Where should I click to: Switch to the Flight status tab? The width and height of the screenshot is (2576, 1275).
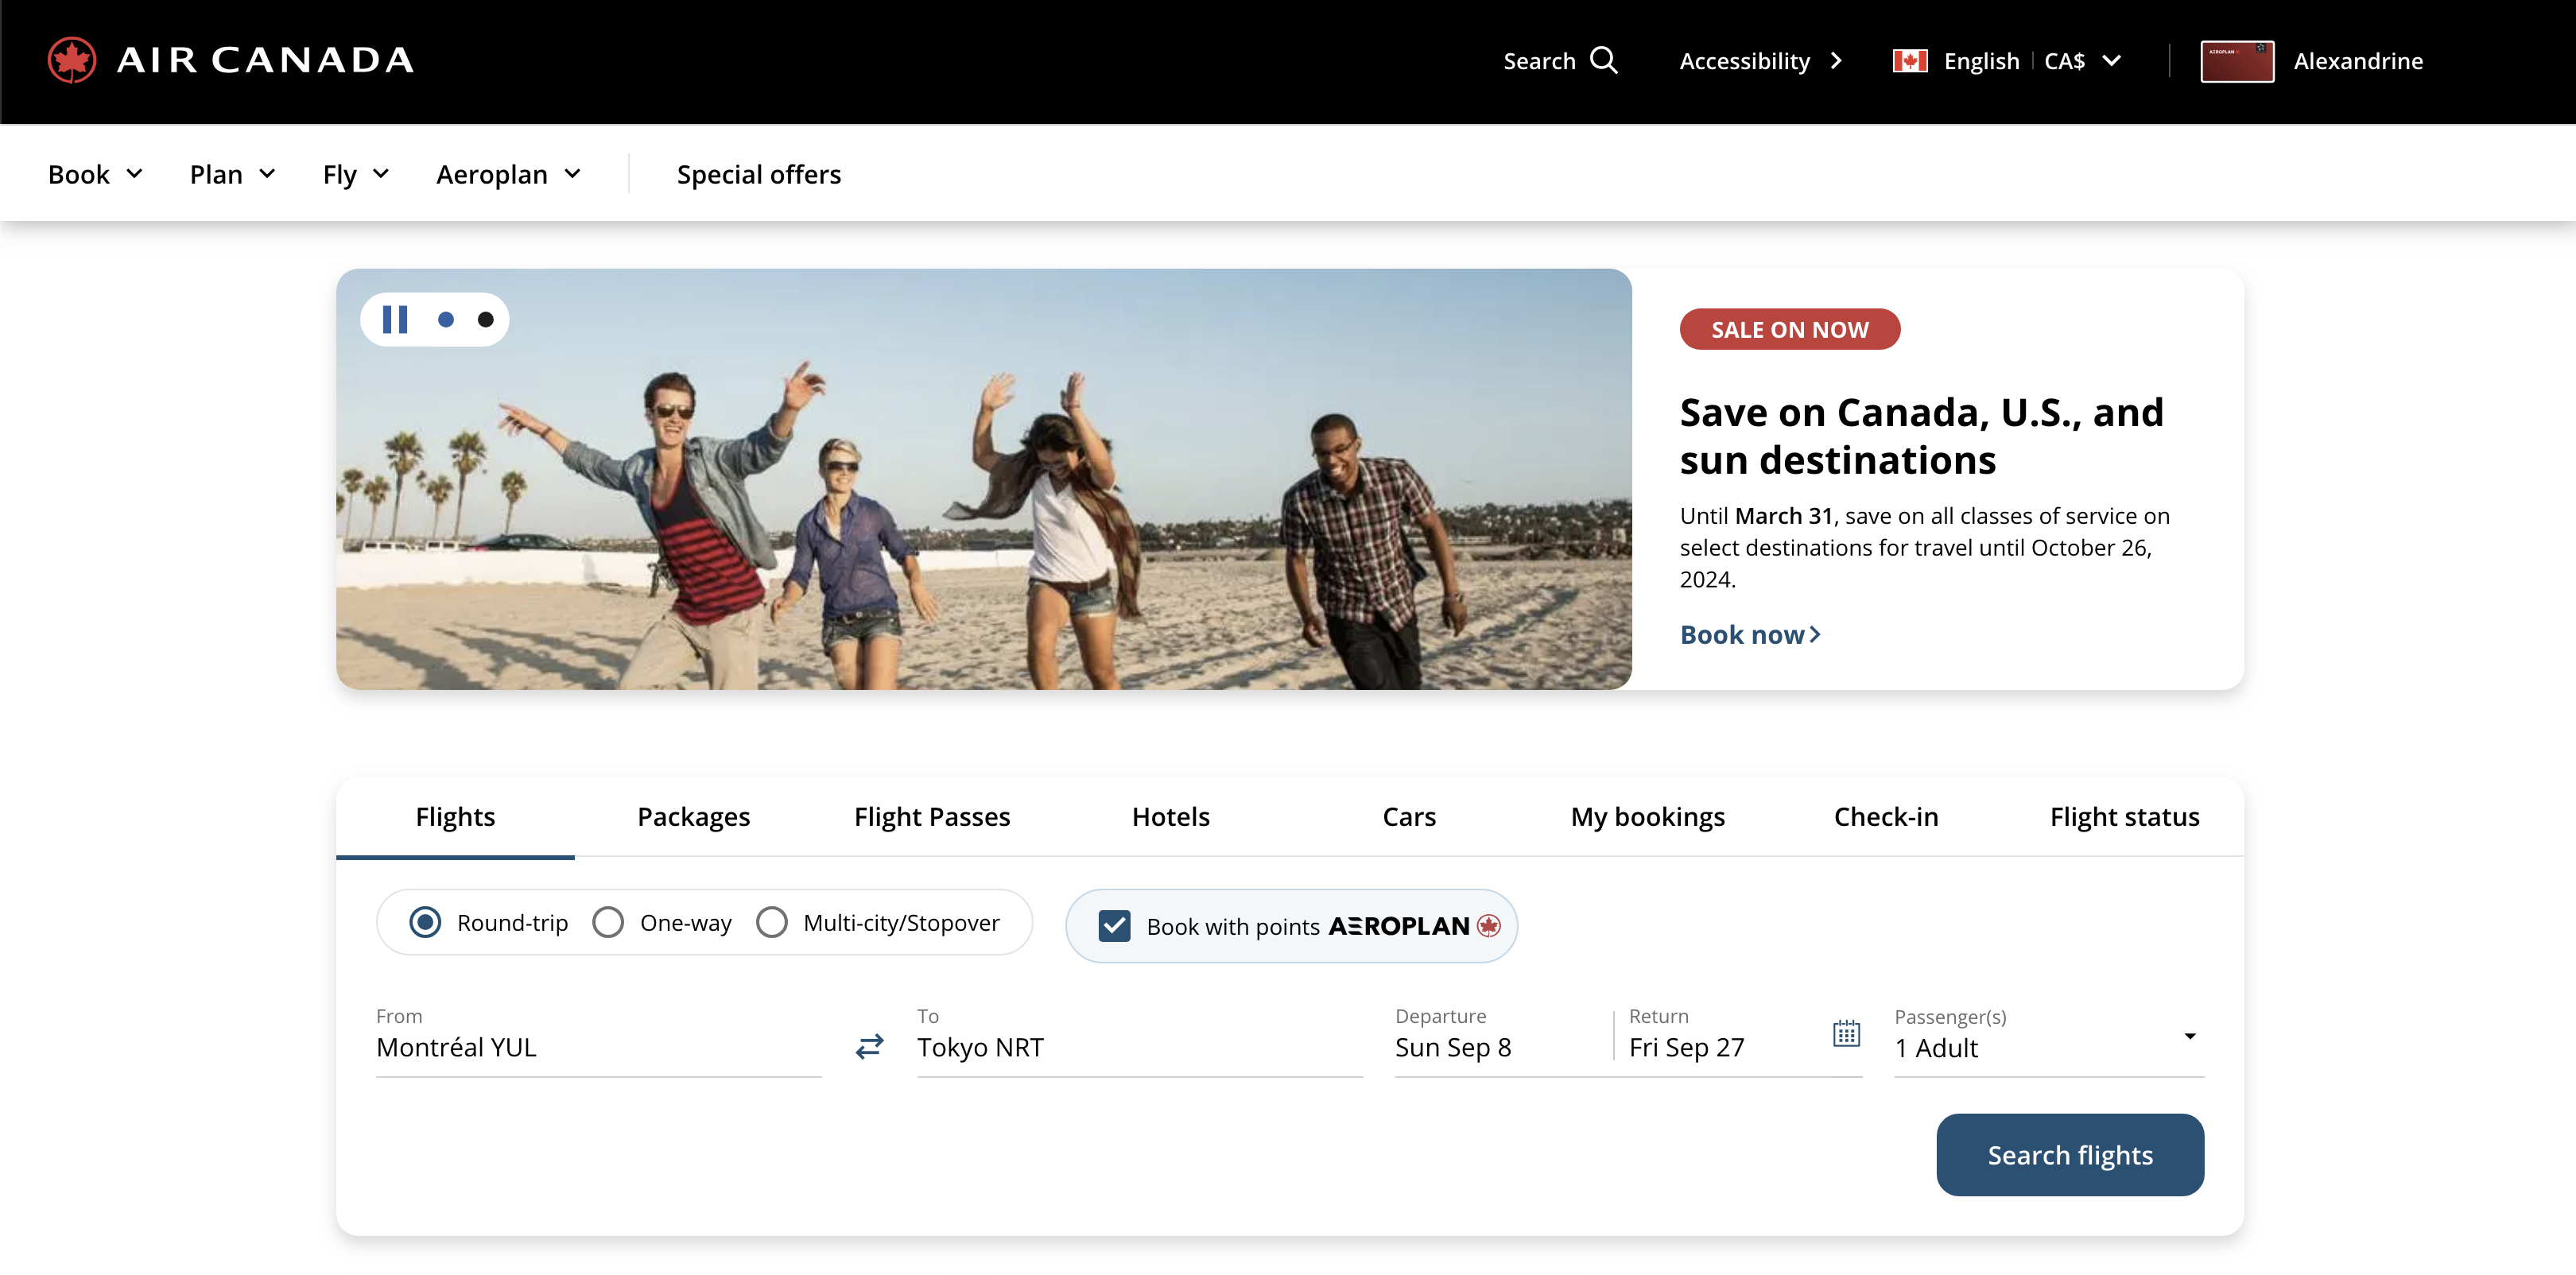(x=2125, y=817)
